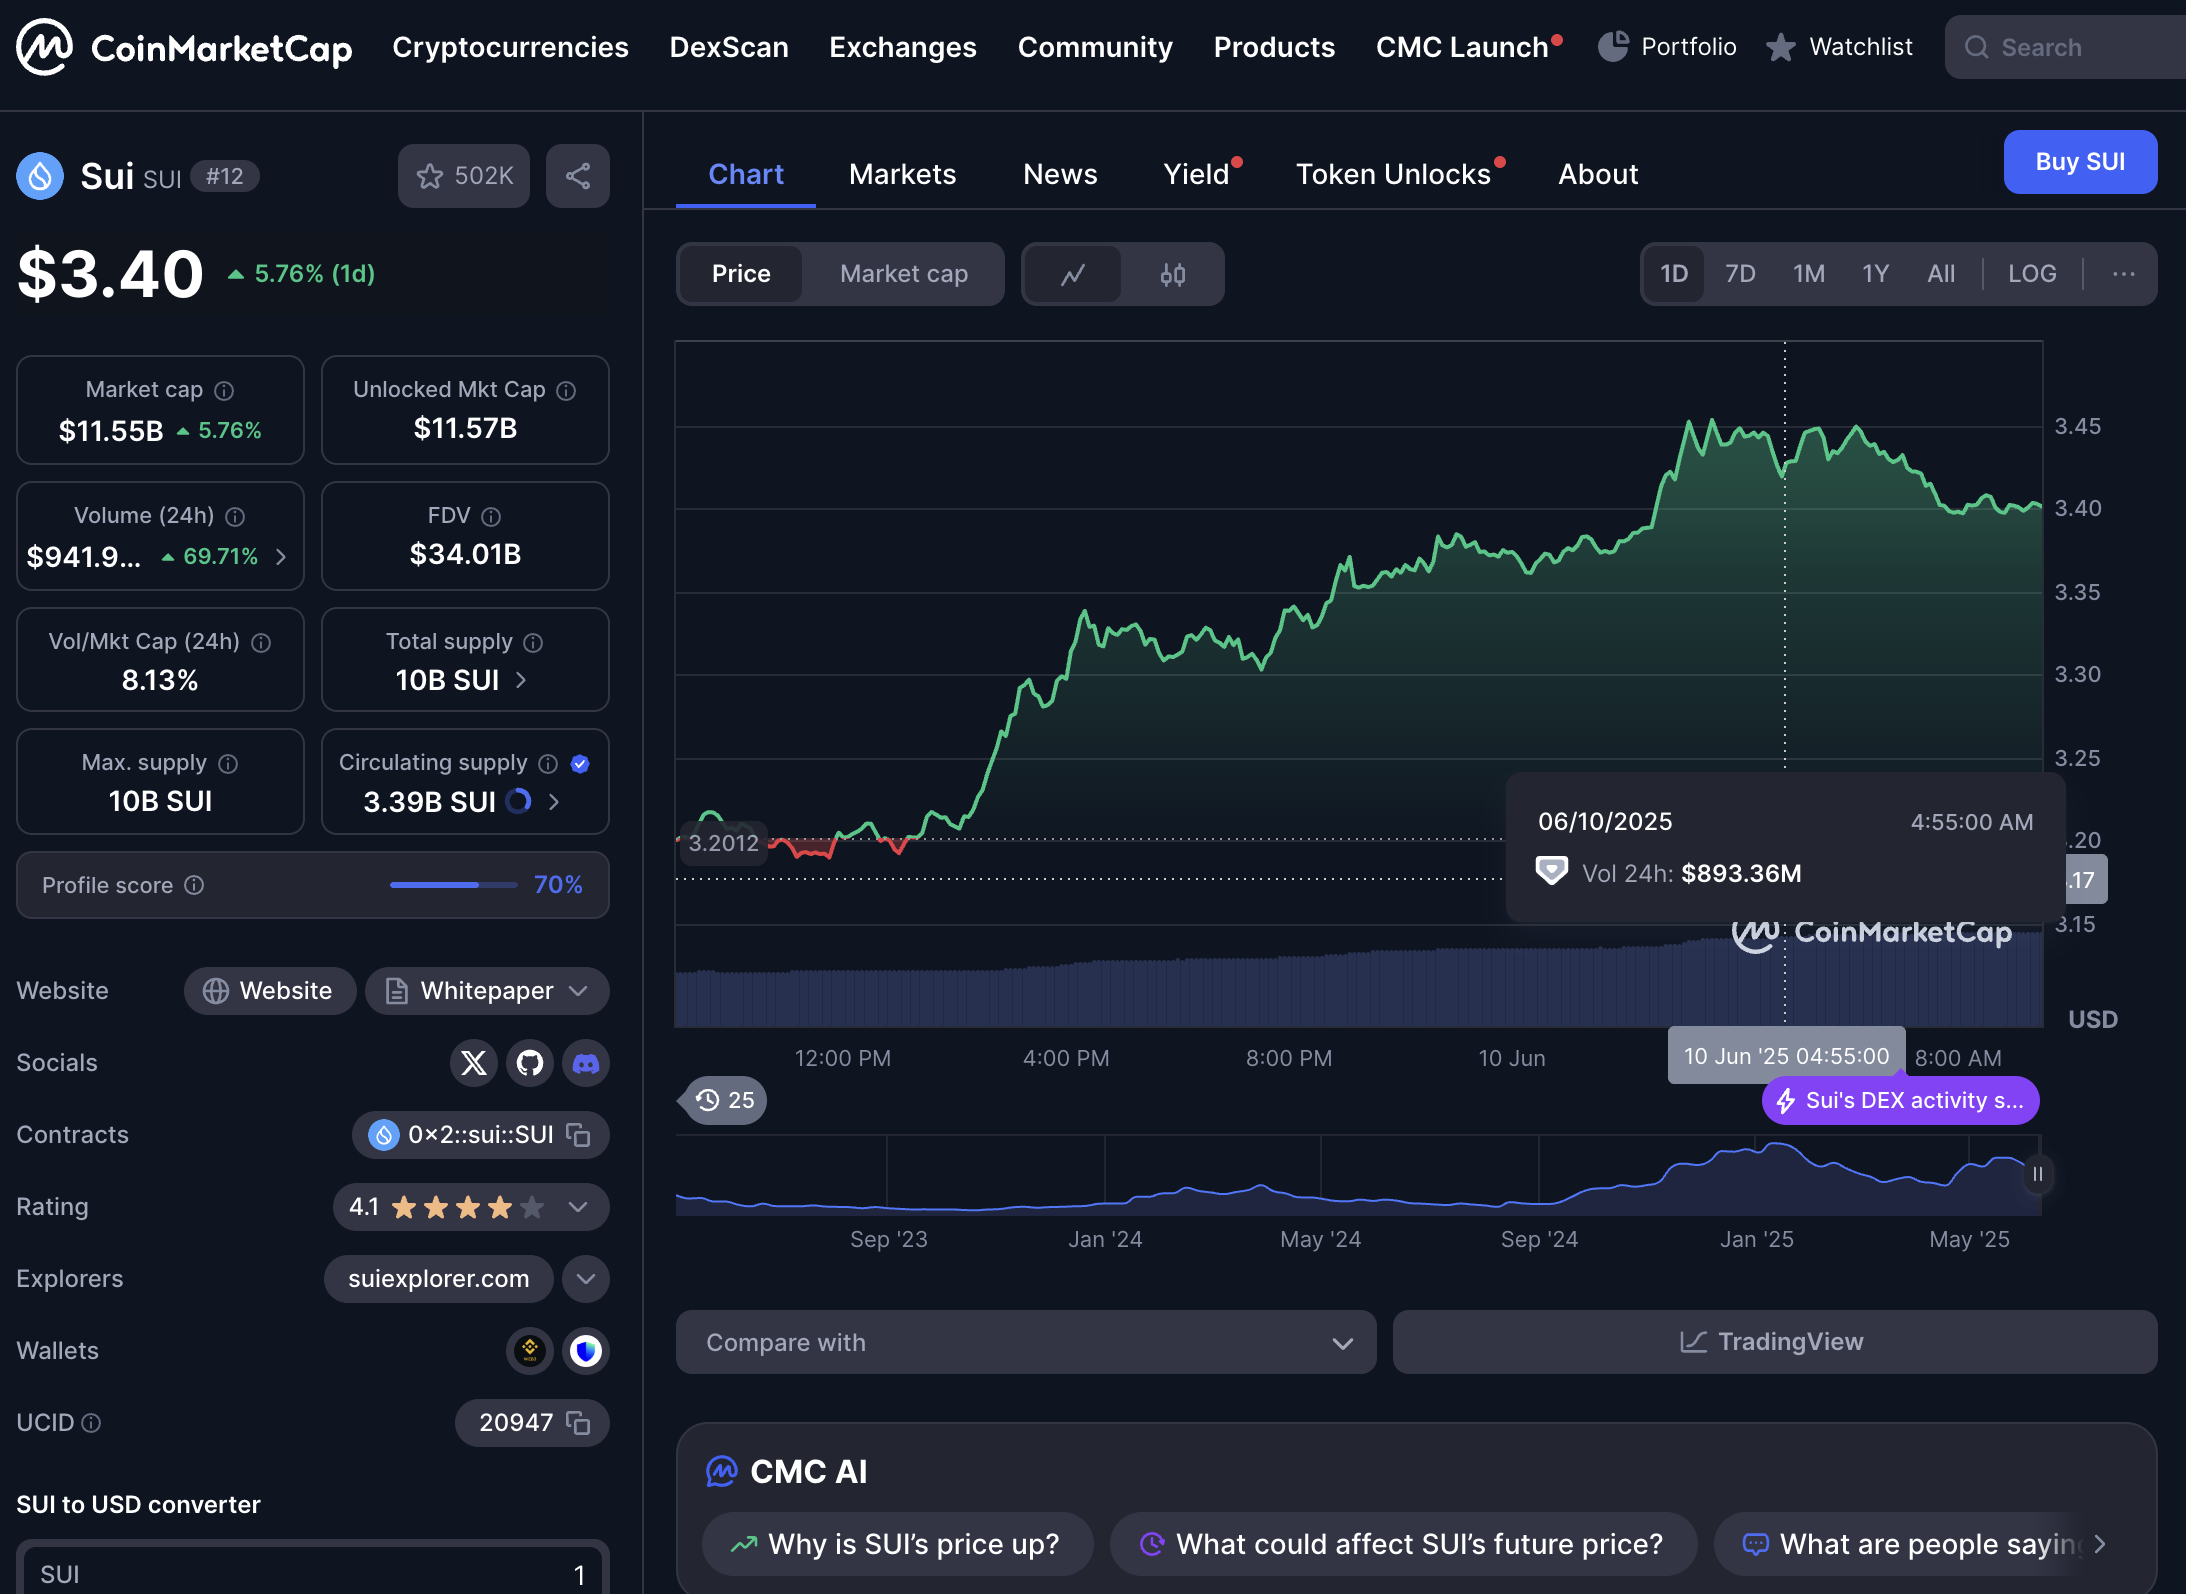Open suiexplorer.com explorer link
Image resolution: width=2186 pixels, height=1594 pixels.
tap(438, 1279)
